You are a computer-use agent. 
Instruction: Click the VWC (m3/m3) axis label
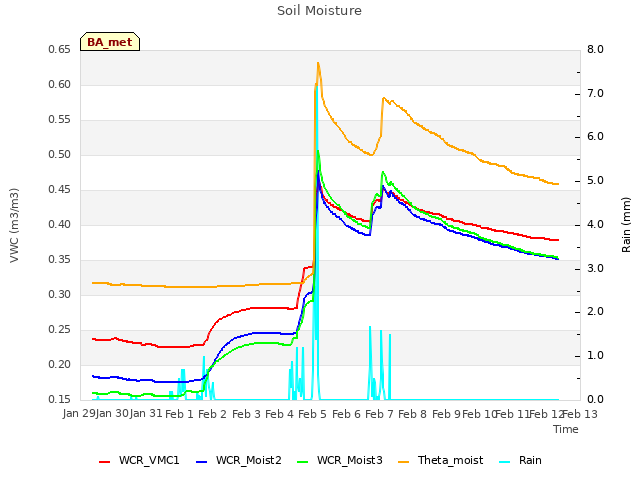pyautogui.click(x=14, y=225)
